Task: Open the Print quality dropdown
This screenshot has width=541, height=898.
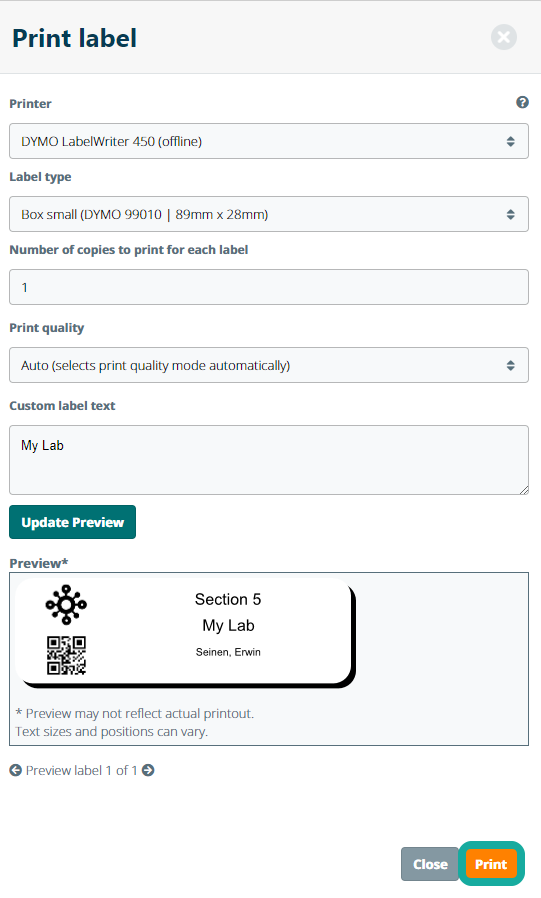Action: click(x=268, y=365)
